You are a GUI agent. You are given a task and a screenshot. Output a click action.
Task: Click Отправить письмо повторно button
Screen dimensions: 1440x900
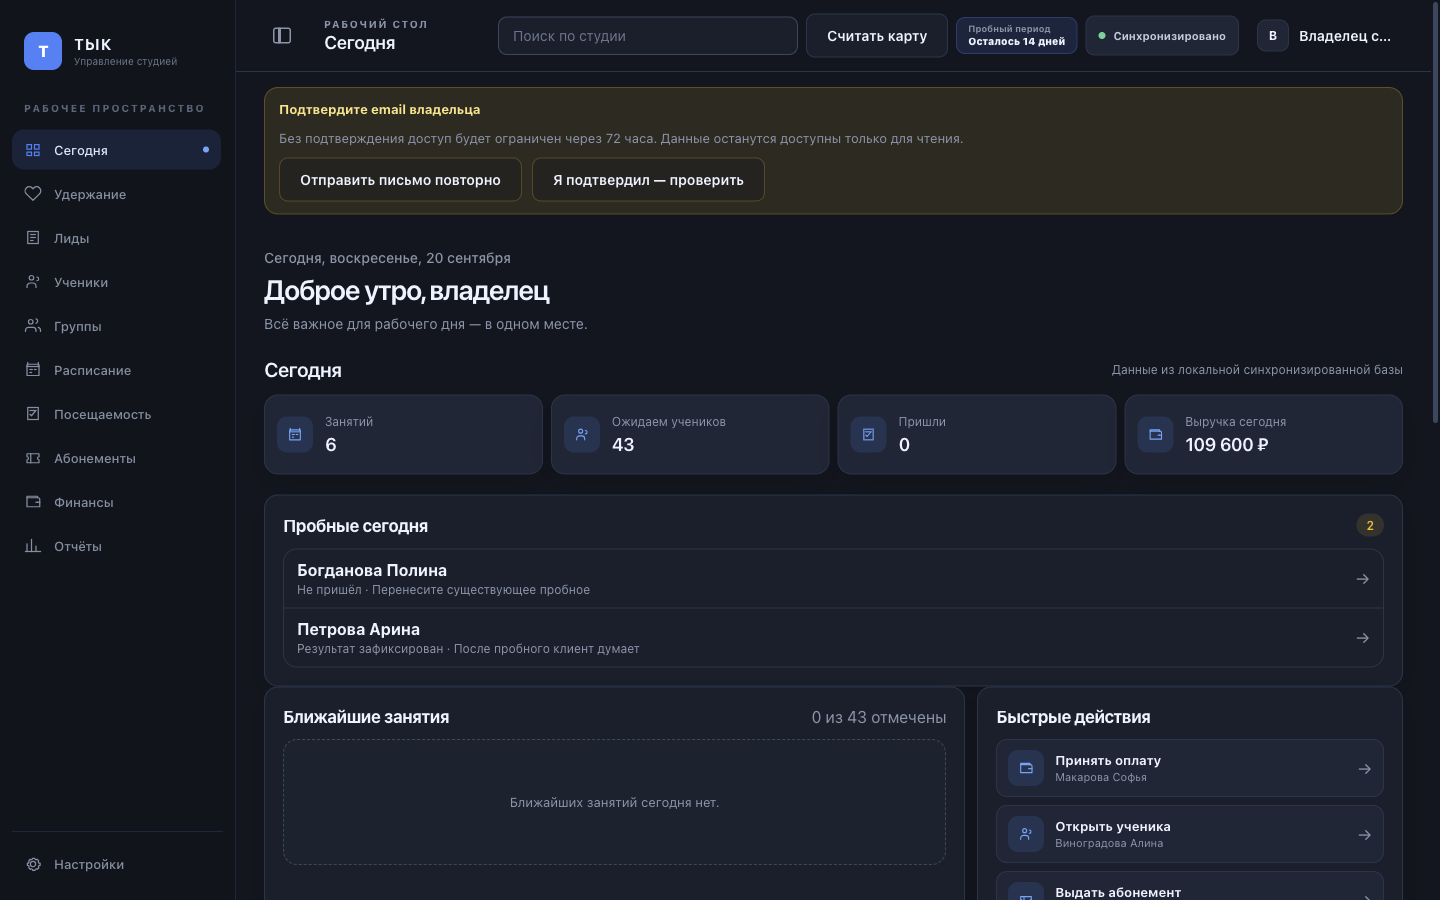tap(400, 180)
